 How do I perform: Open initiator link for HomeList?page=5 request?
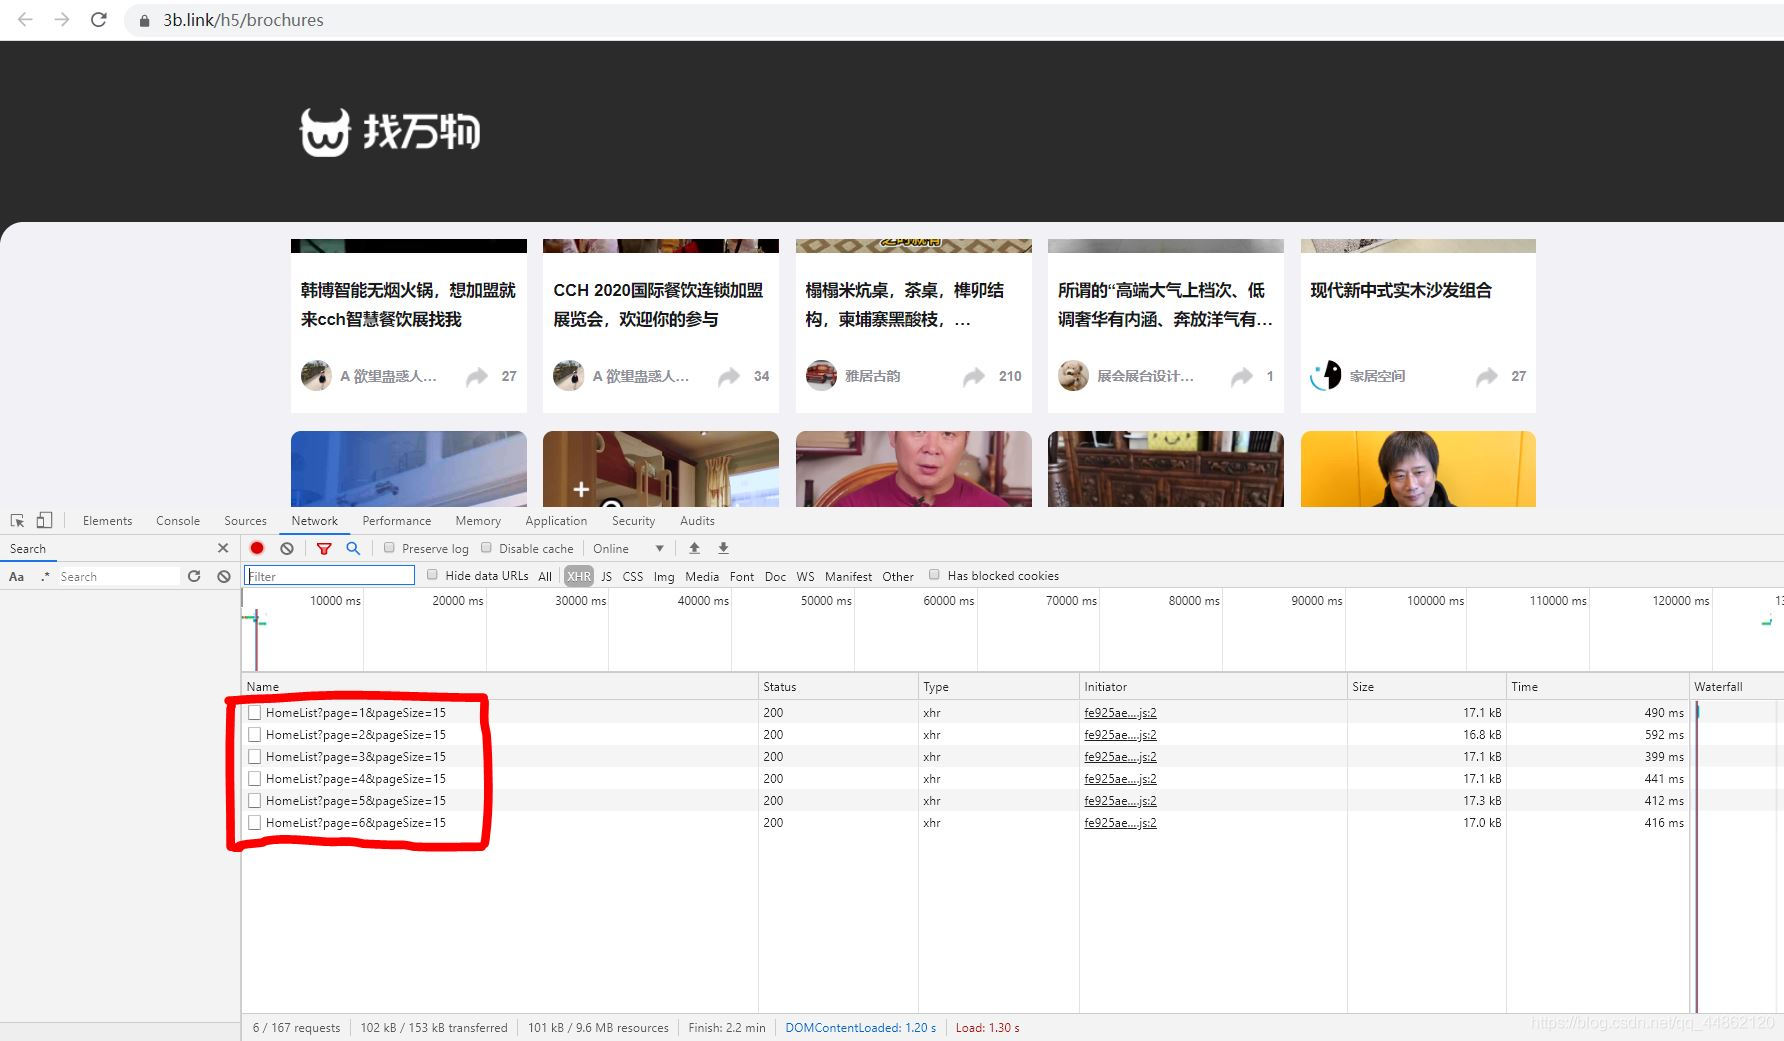coord(1120,801)
